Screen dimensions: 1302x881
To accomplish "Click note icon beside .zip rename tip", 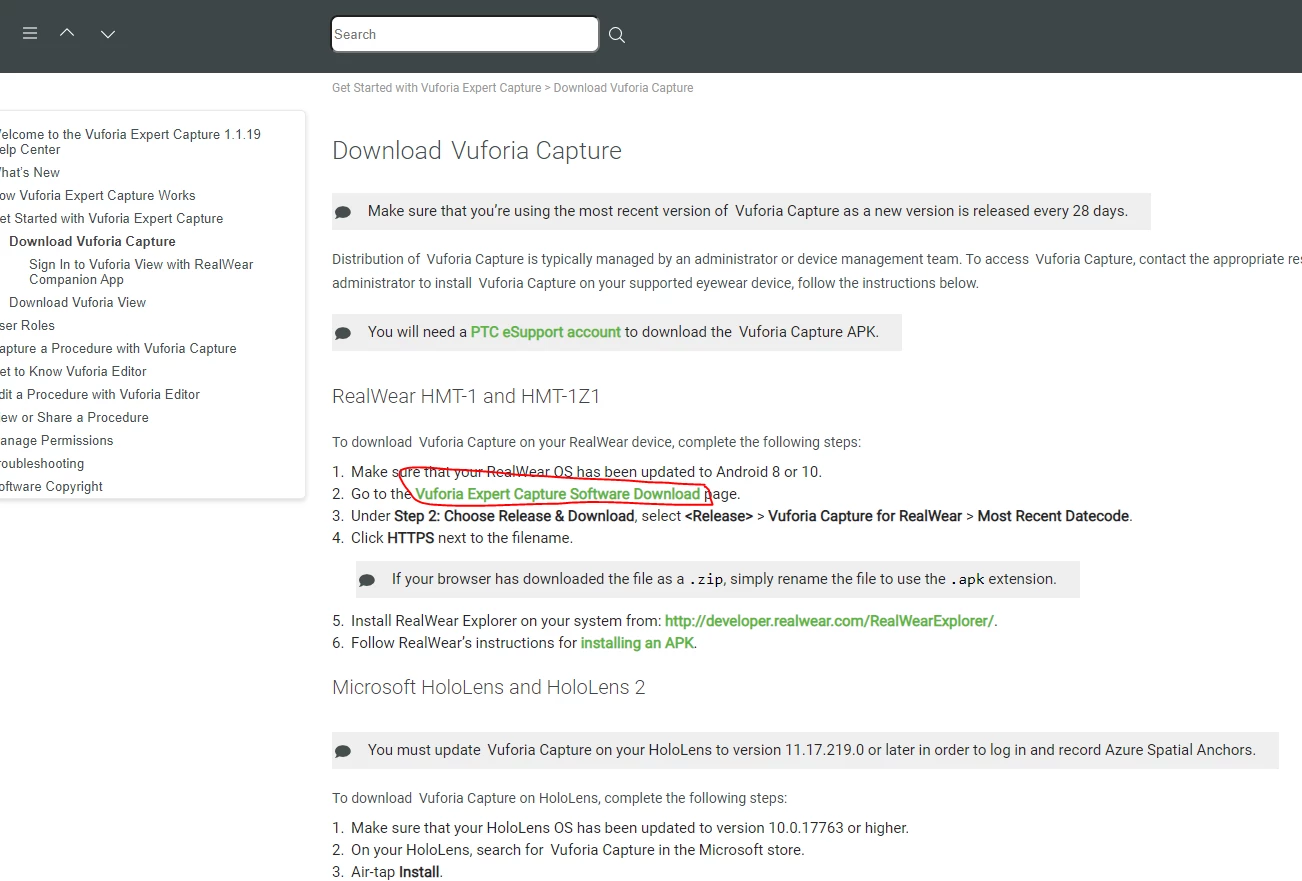I will tap(367, 580).
